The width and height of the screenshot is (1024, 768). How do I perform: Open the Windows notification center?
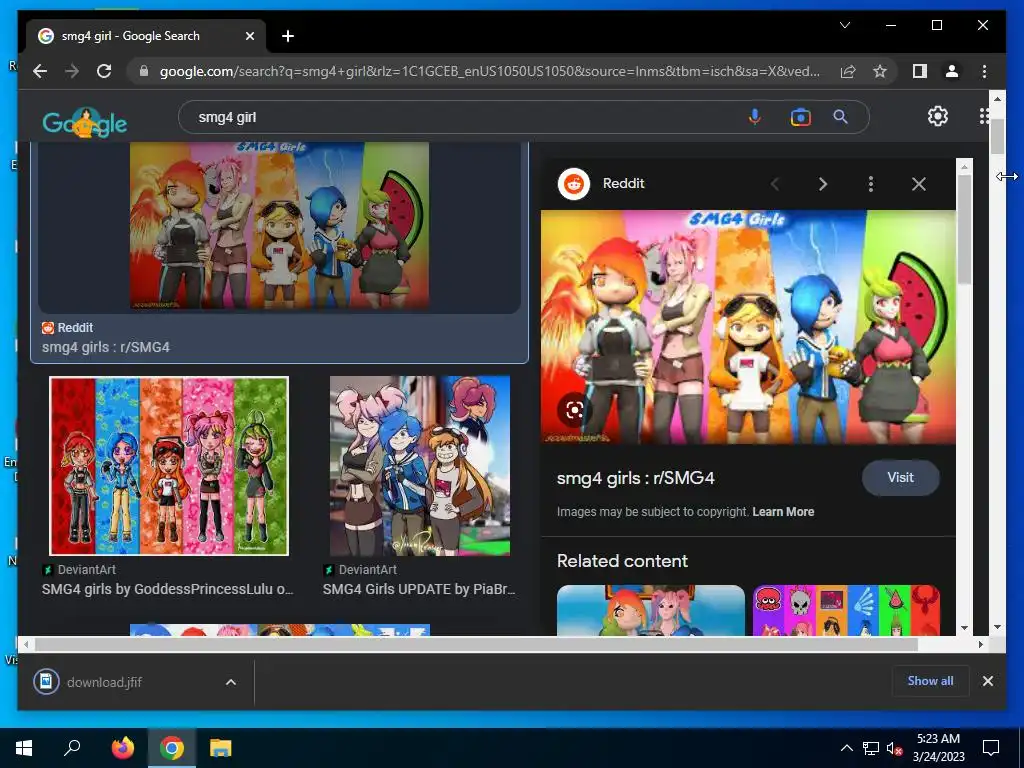click(991, 748)
